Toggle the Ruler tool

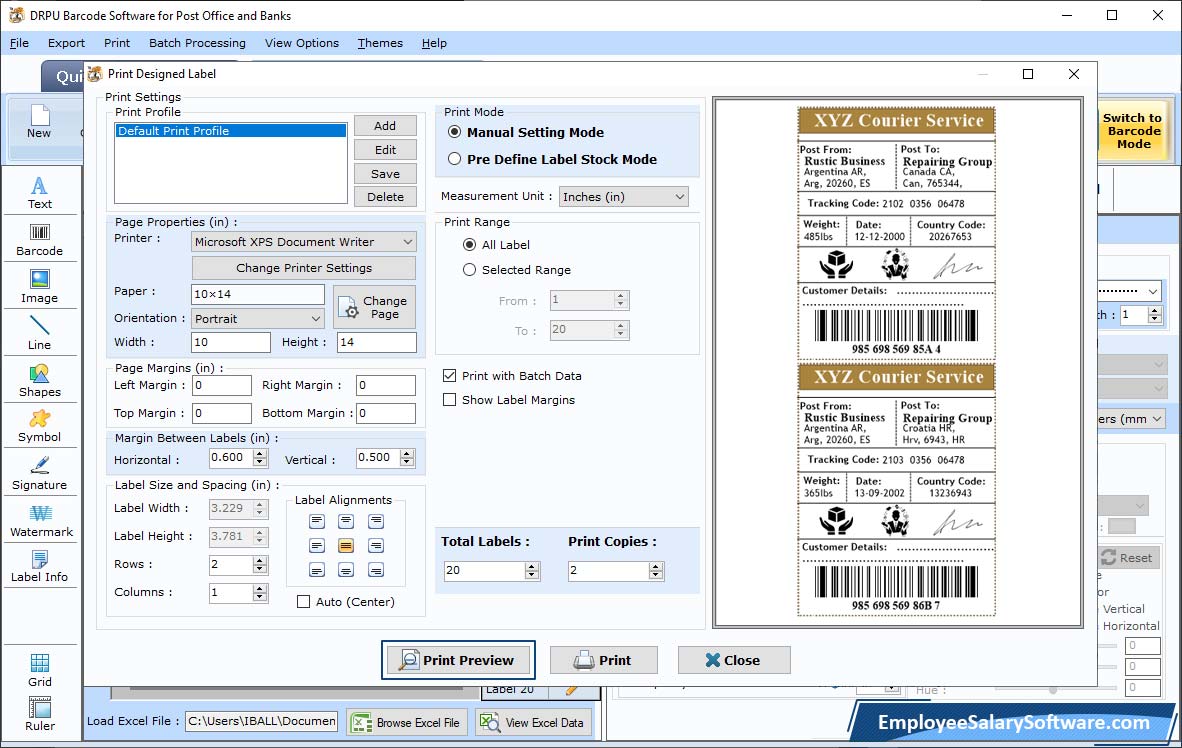tap(39, 715)
